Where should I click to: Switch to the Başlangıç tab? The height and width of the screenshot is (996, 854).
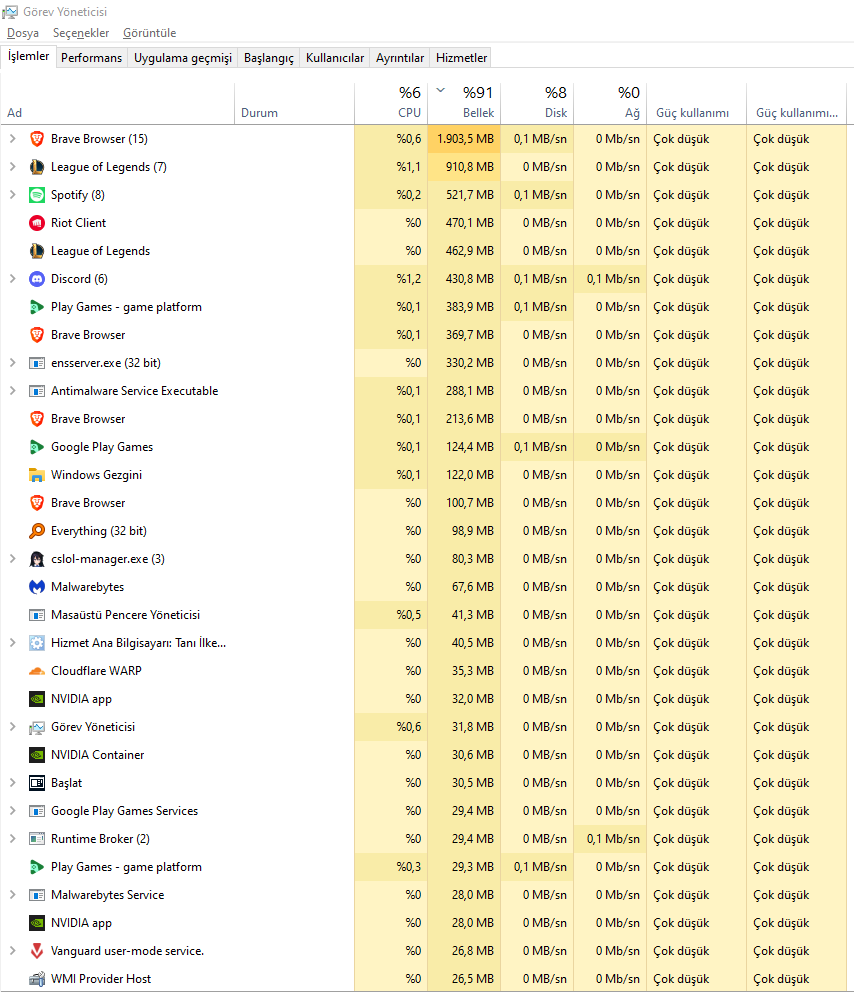coord(269,58)
